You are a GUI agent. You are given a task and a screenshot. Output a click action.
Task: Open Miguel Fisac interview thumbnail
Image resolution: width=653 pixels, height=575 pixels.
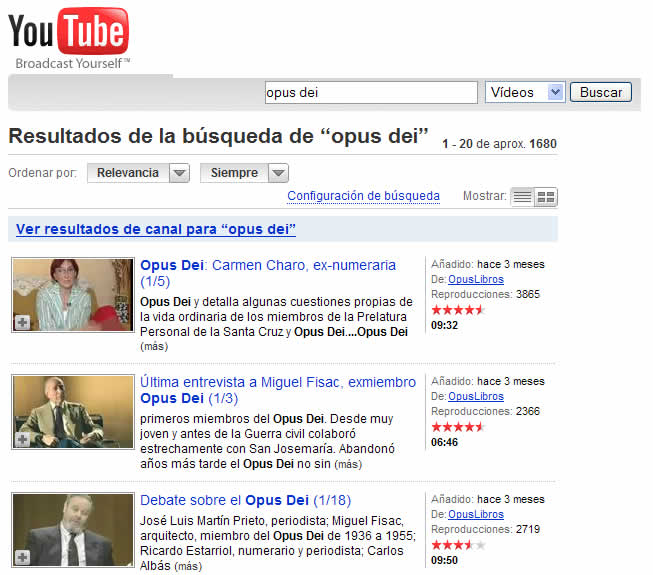click(73, 412)
